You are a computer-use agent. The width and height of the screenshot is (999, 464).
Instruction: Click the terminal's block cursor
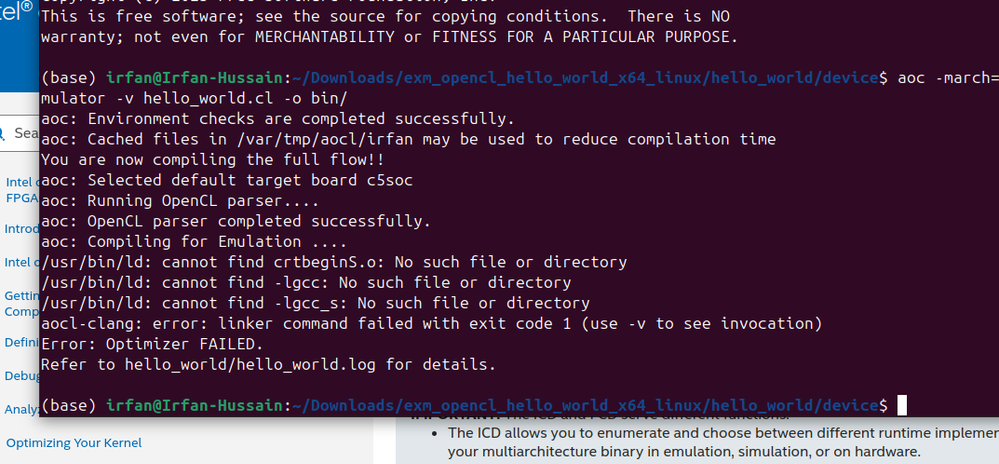(x=902, y=405)
